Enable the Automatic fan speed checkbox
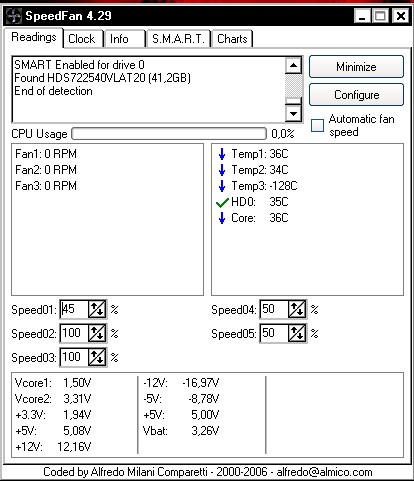This screenshot has width=414, height=481. tap(317, 126)
